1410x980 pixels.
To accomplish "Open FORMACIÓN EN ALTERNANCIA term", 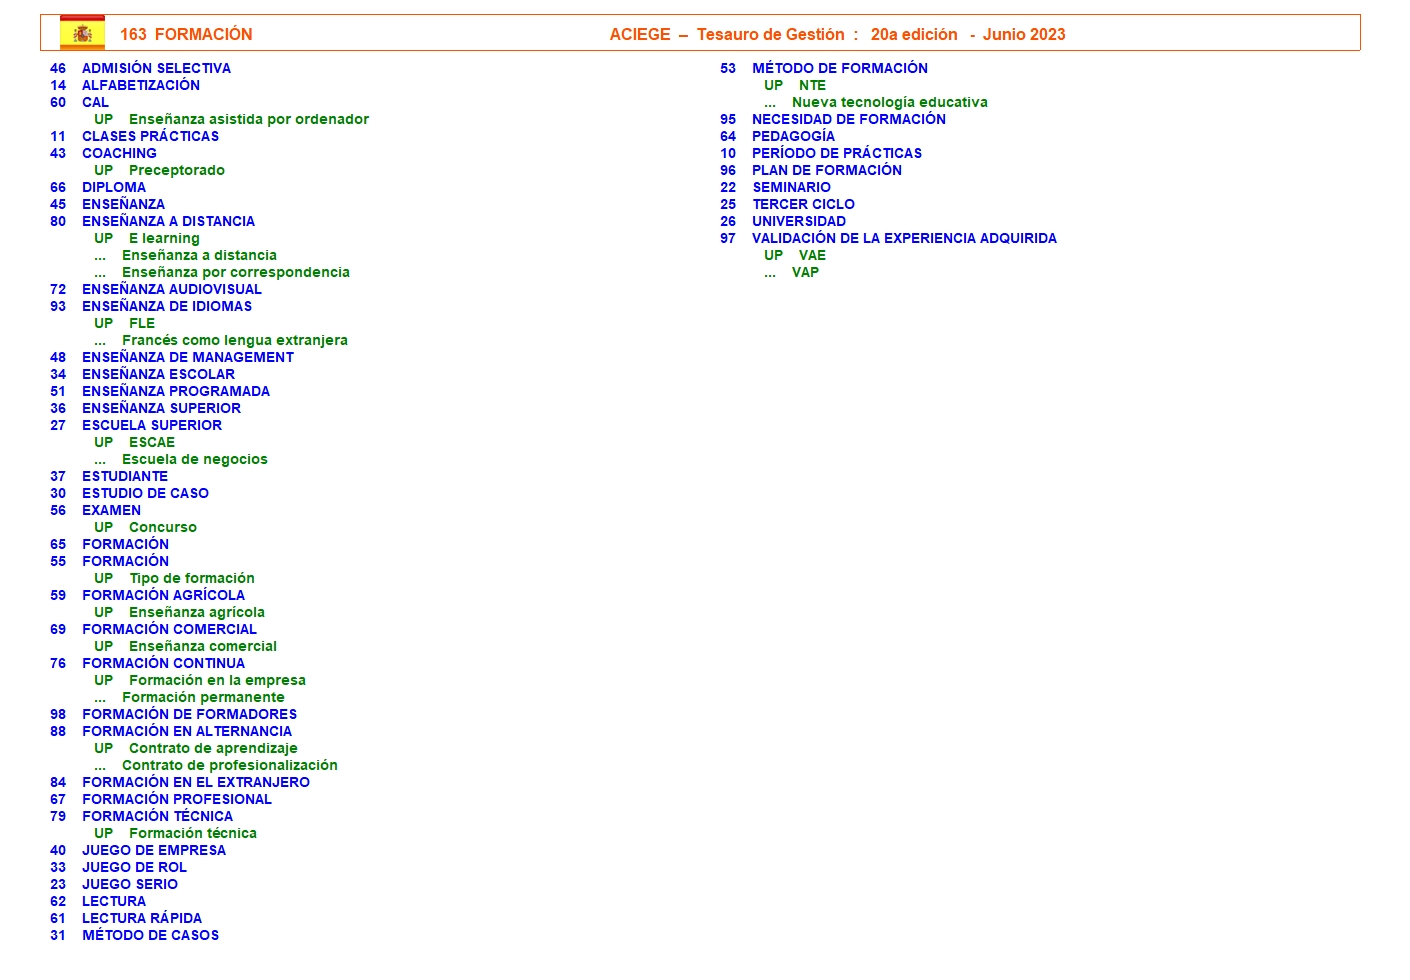I will 187,731.
